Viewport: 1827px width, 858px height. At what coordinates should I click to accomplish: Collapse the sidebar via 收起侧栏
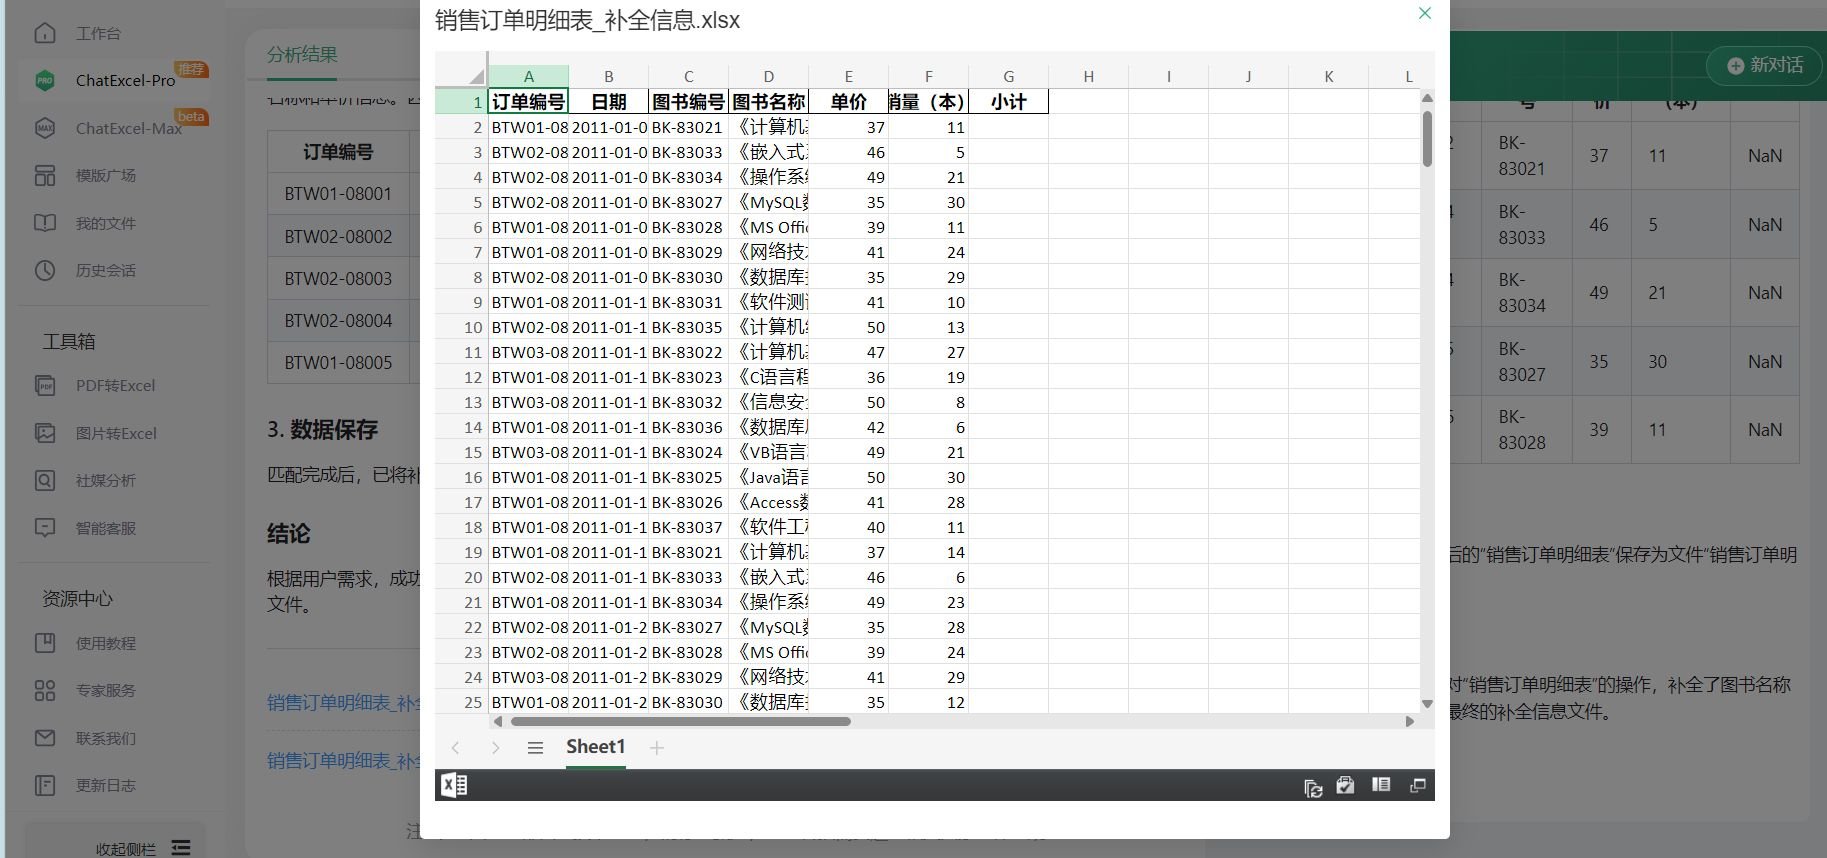(x=142, y=848)
